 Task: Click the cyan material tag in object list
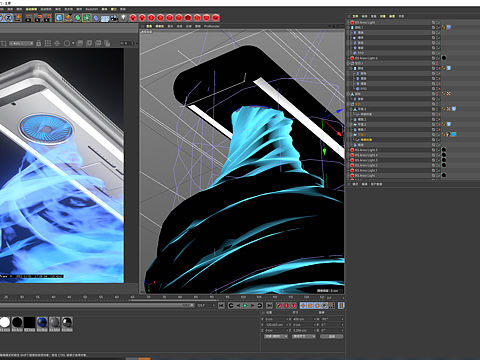point(454,134)
